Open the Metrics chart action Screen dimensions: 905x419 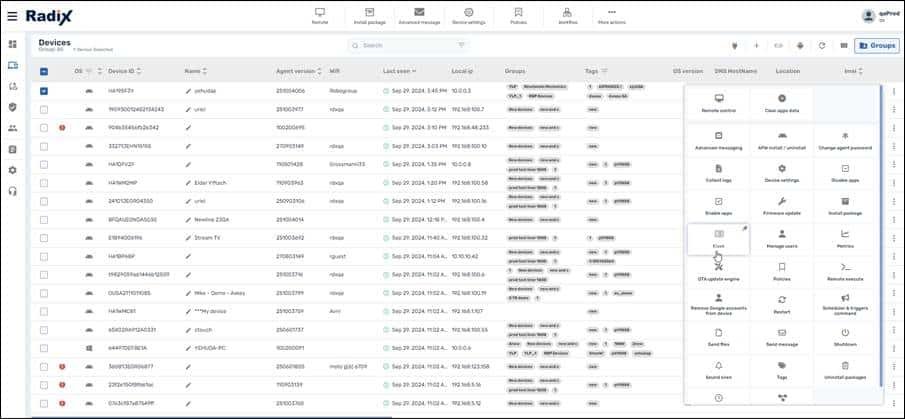[845, 238]
